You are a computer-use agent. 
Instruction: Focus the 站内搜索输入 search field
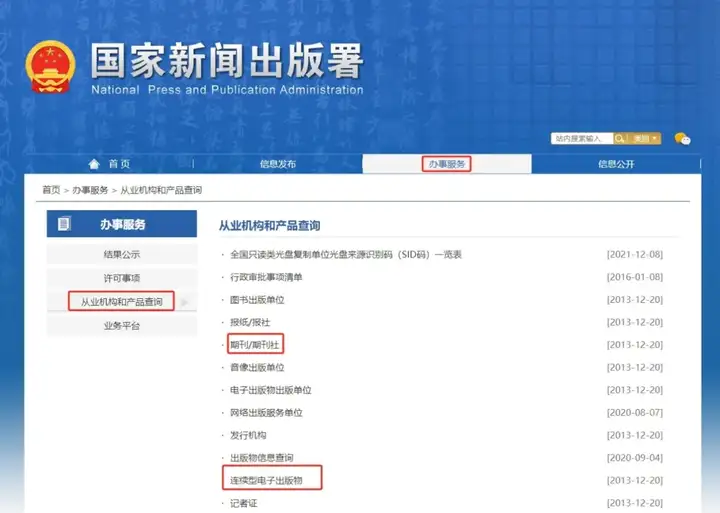(x=582, y=138)
